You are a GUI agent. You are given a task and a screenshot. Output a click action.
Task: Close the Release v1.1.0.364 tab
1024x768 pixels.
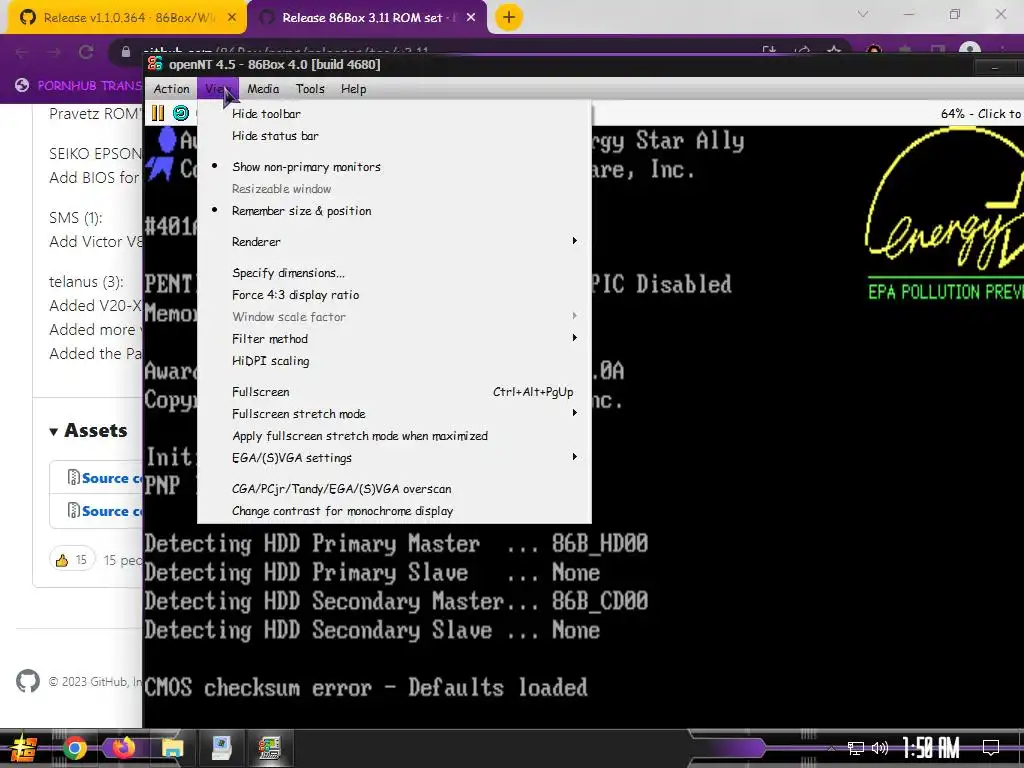(232, 18)
